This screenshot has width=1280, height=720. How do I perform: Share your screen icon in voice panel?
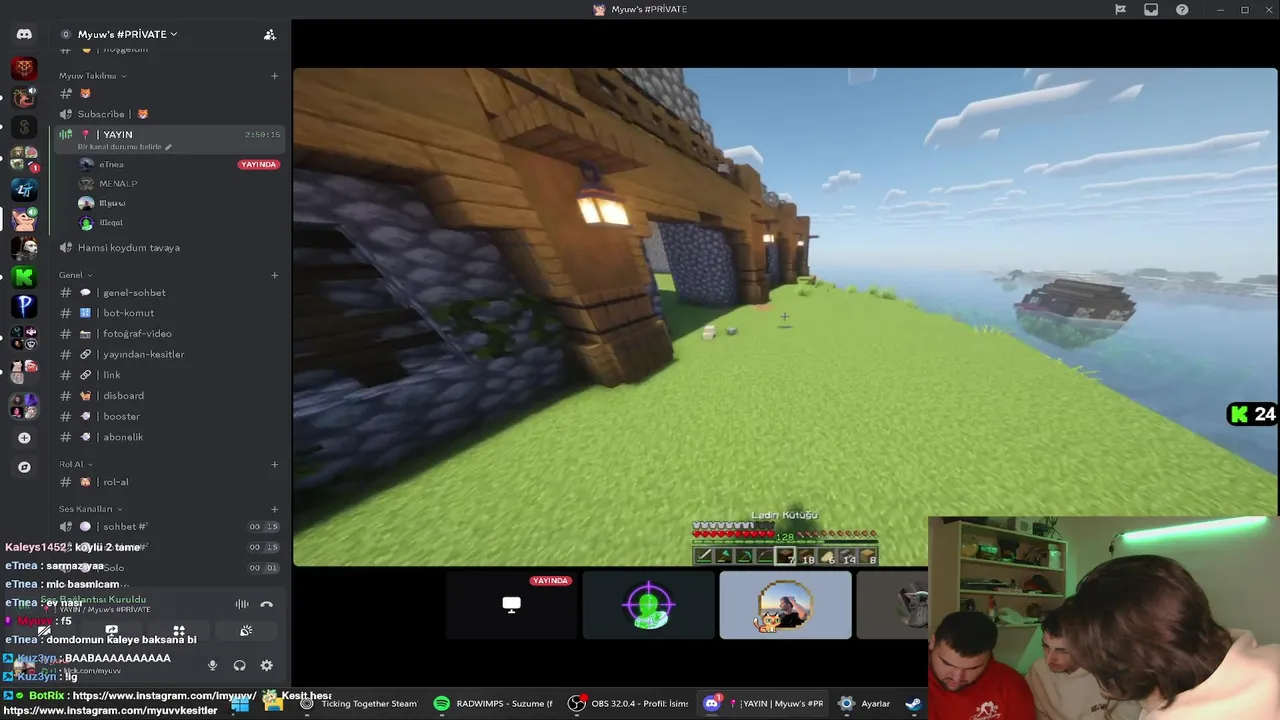pyautogui.click(x=112, y=631)
